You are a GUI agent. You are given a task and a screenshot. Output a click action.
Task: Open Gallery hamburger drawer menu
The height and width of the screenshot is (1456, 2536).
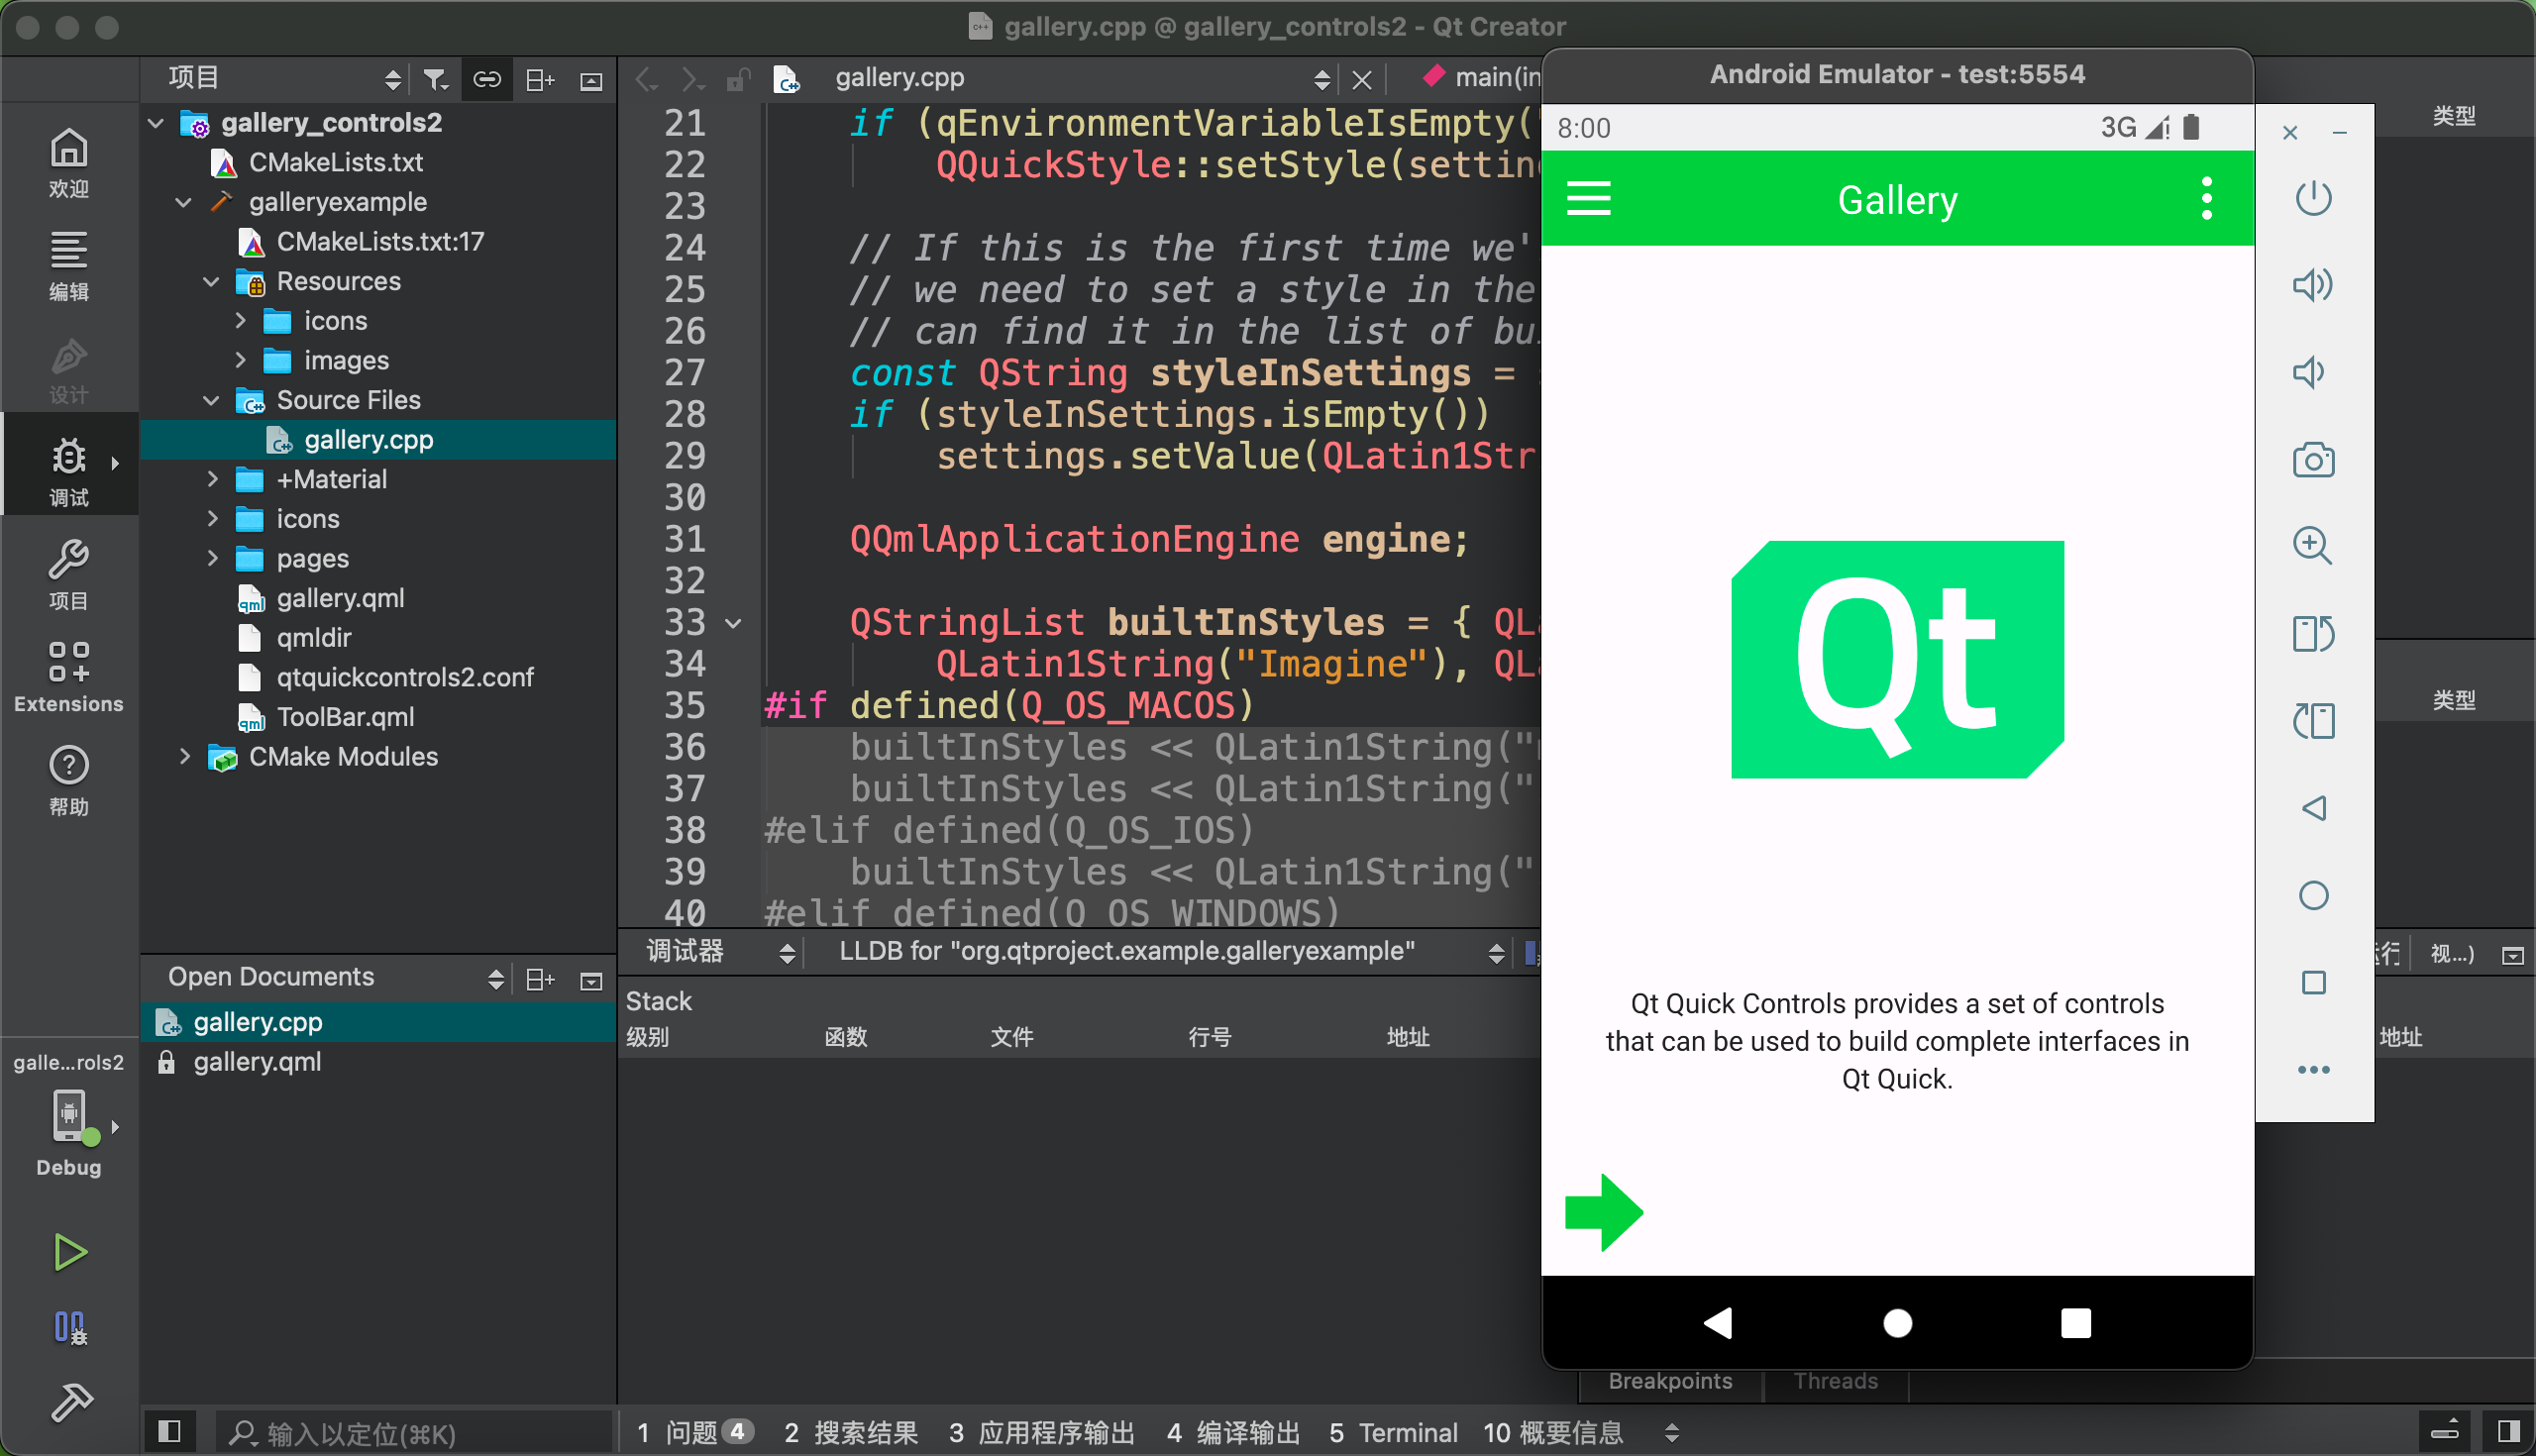[1588, 198]
